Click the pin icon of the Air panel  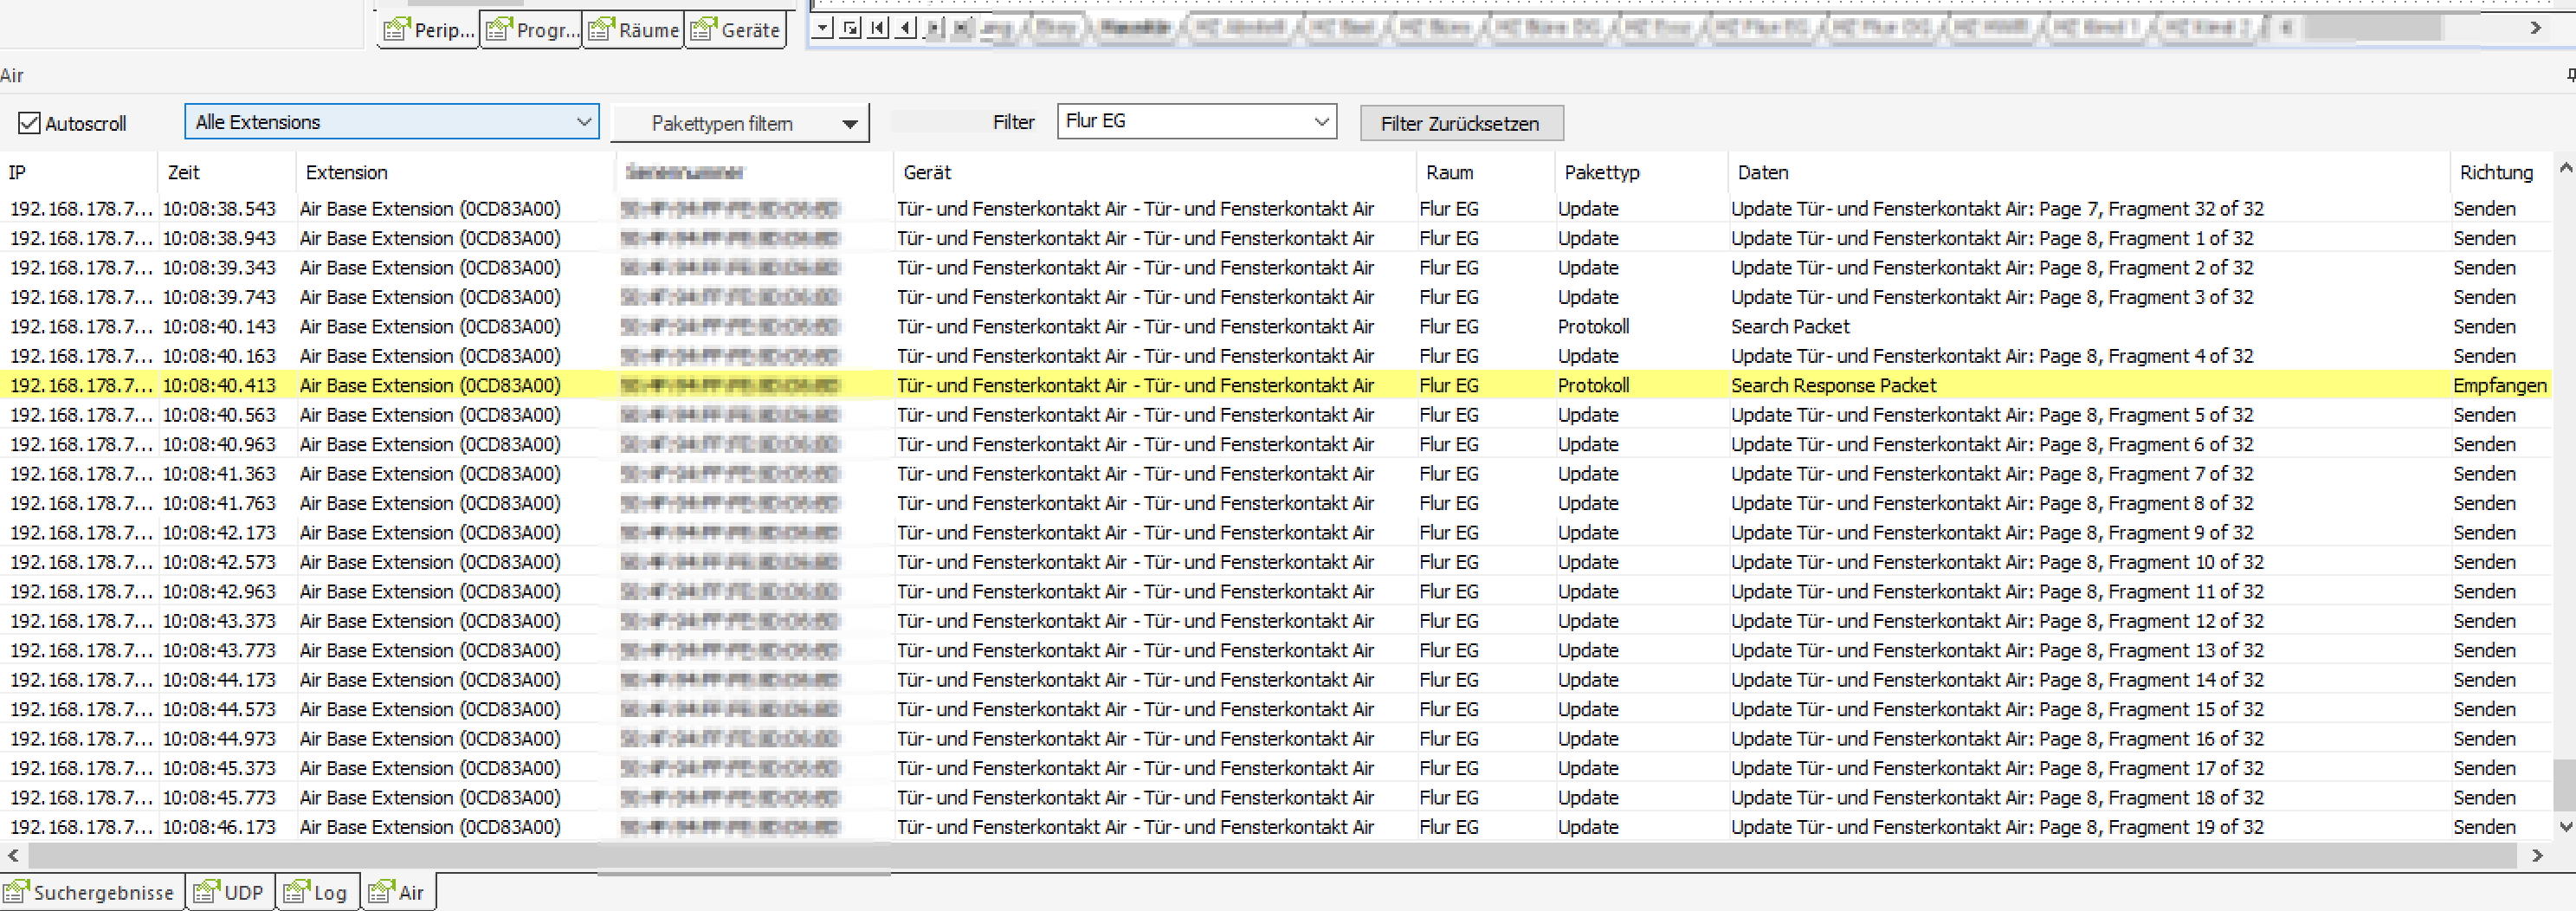(x=2569, y=76)
